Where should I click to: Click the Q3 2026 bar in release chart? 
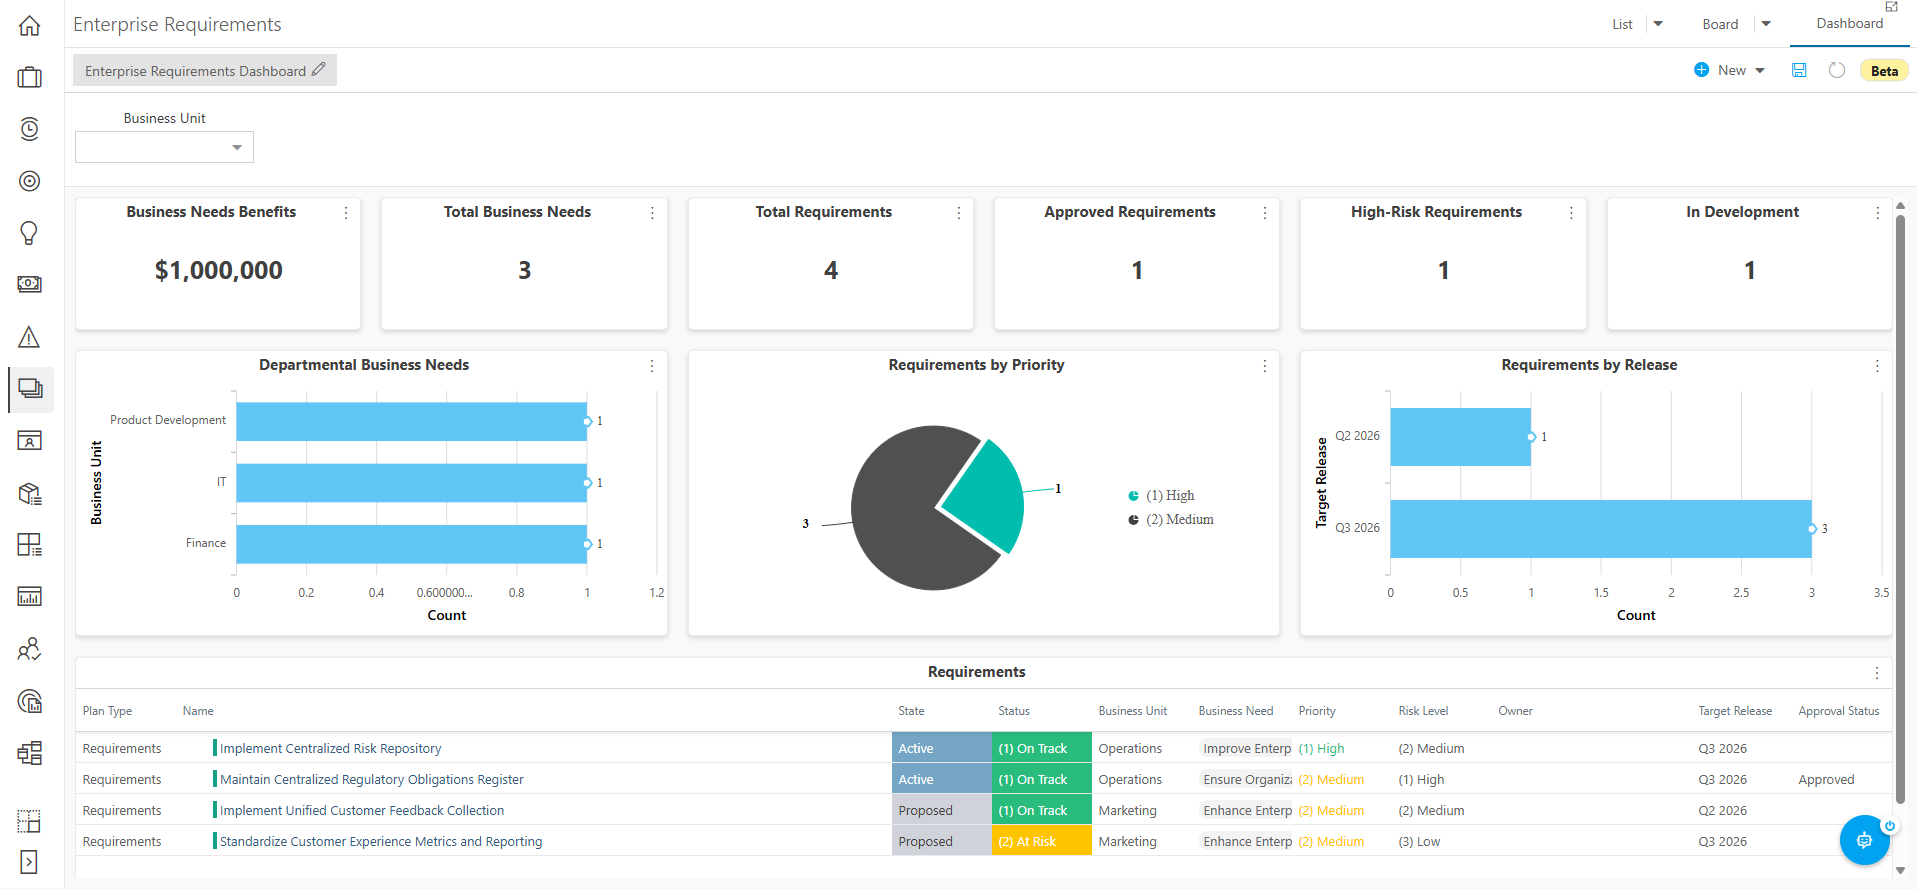(x=1600, y=529)
